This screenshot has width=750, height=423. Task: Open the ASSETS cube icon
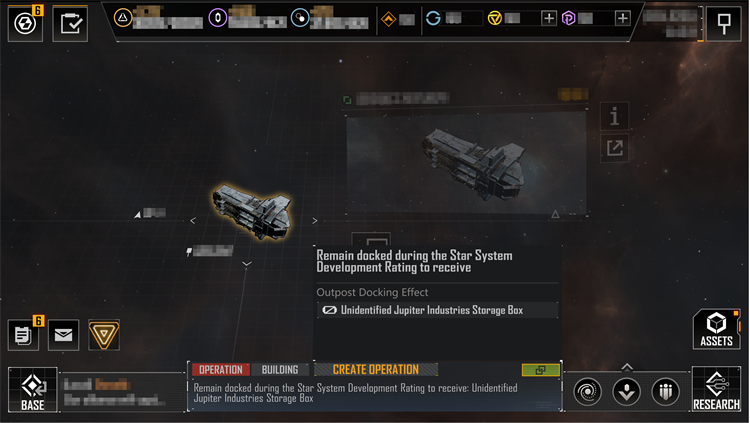[716, 329]
